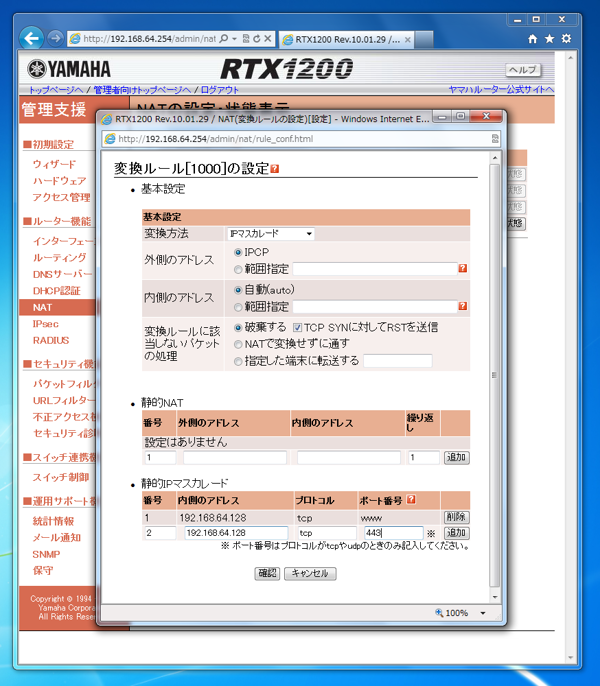Follow ログアウト link
The image size is (600, 686).
click(x=220, y=90)
